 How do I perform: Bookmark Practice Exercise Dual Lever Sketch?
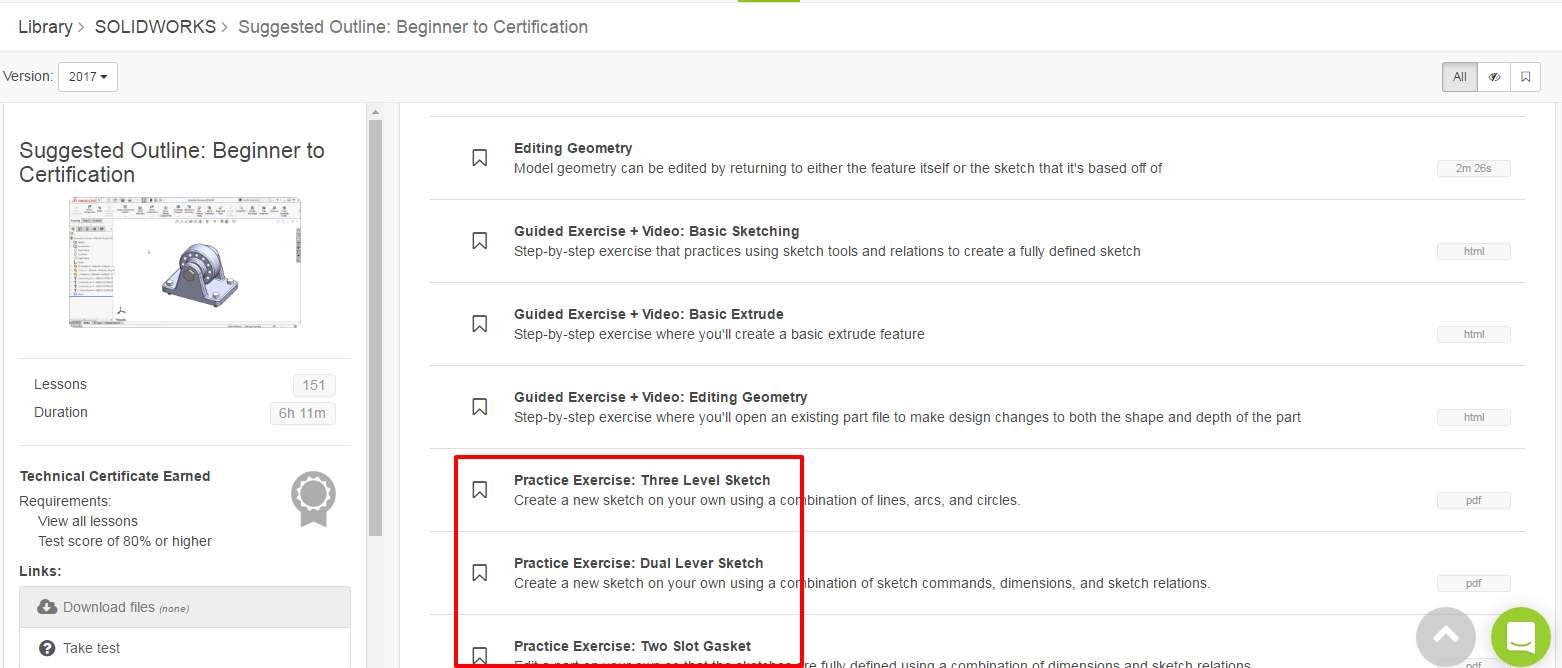[x=480, y=573]
